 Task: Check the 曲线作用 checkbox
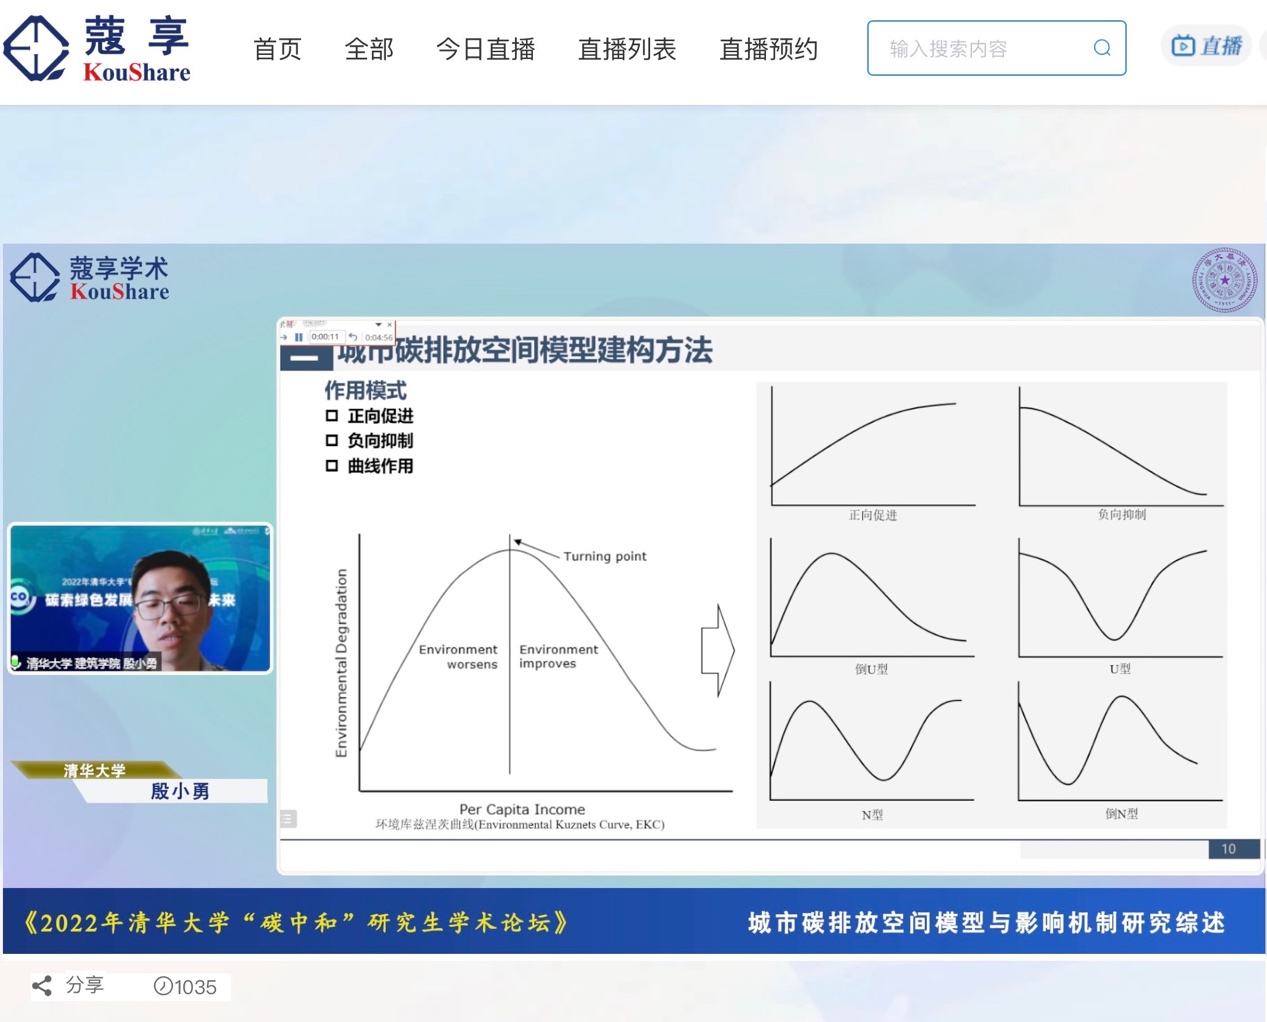[x=332, y=466]
